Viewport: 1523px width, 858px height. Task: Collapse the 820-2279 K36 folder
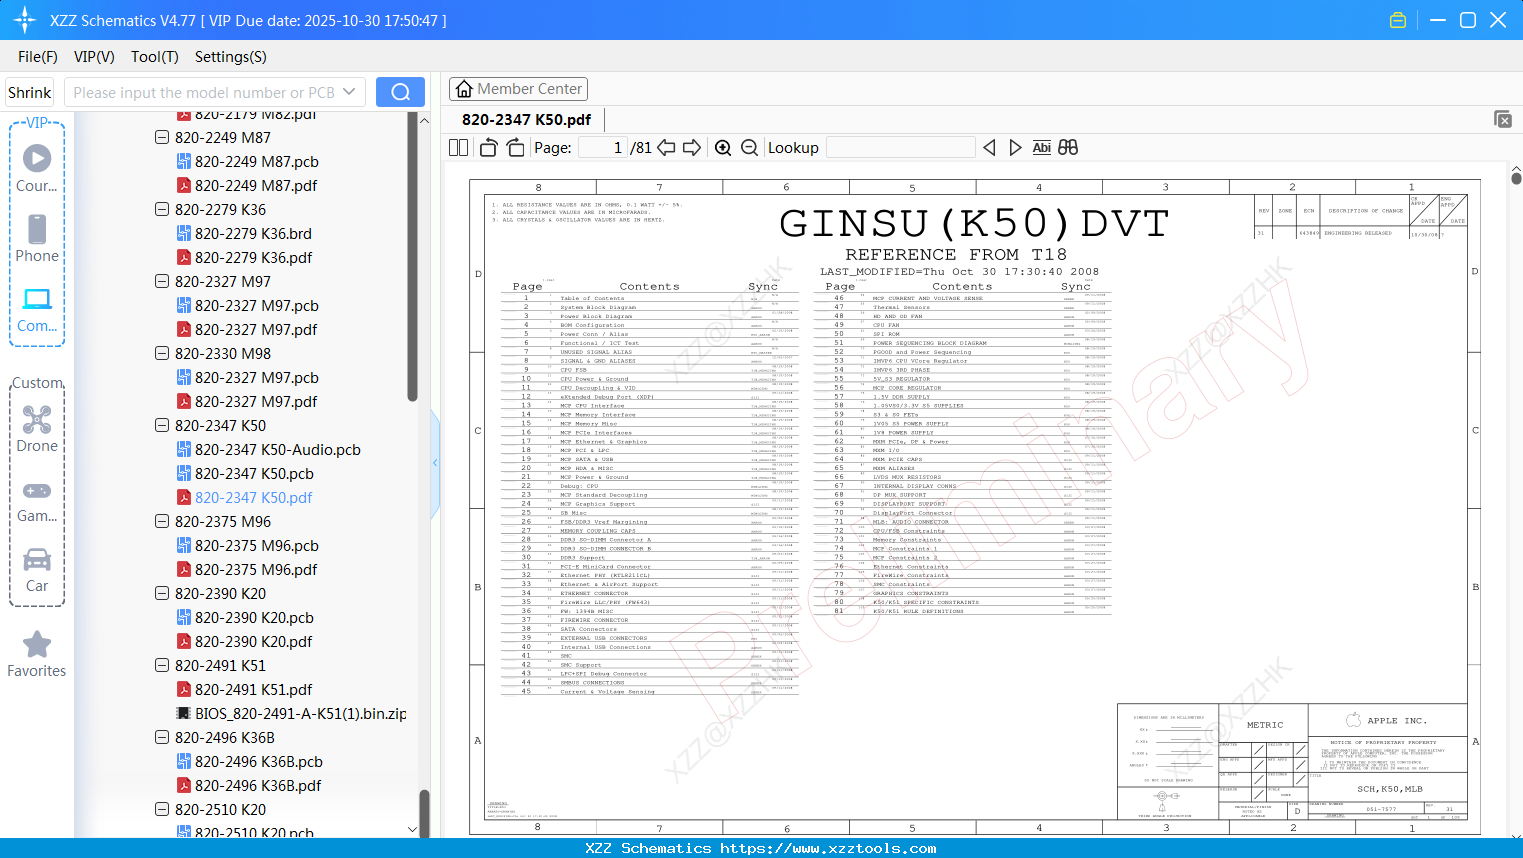[x=161, y=209]
